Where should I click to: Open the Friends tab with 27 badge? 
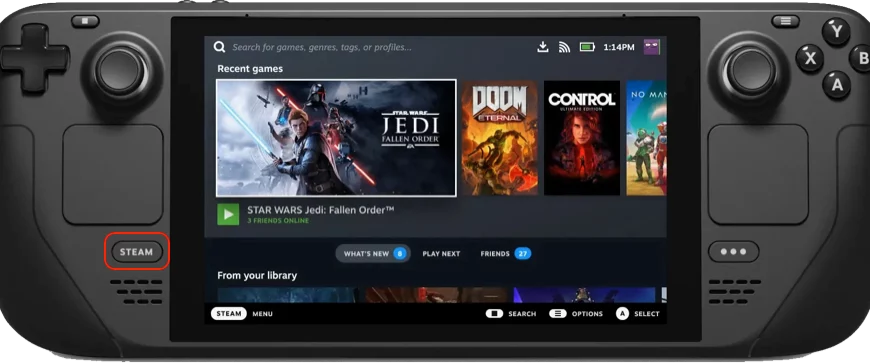tap(505, 254)
